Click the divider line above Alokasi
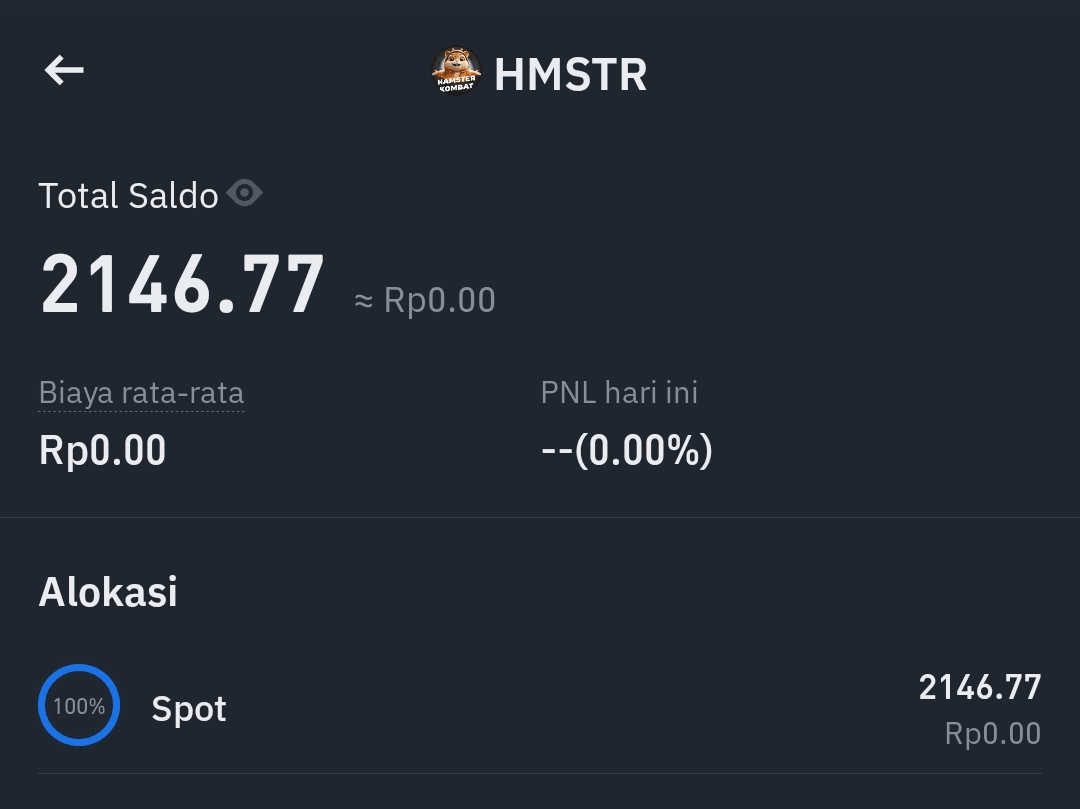 [540, 517]
